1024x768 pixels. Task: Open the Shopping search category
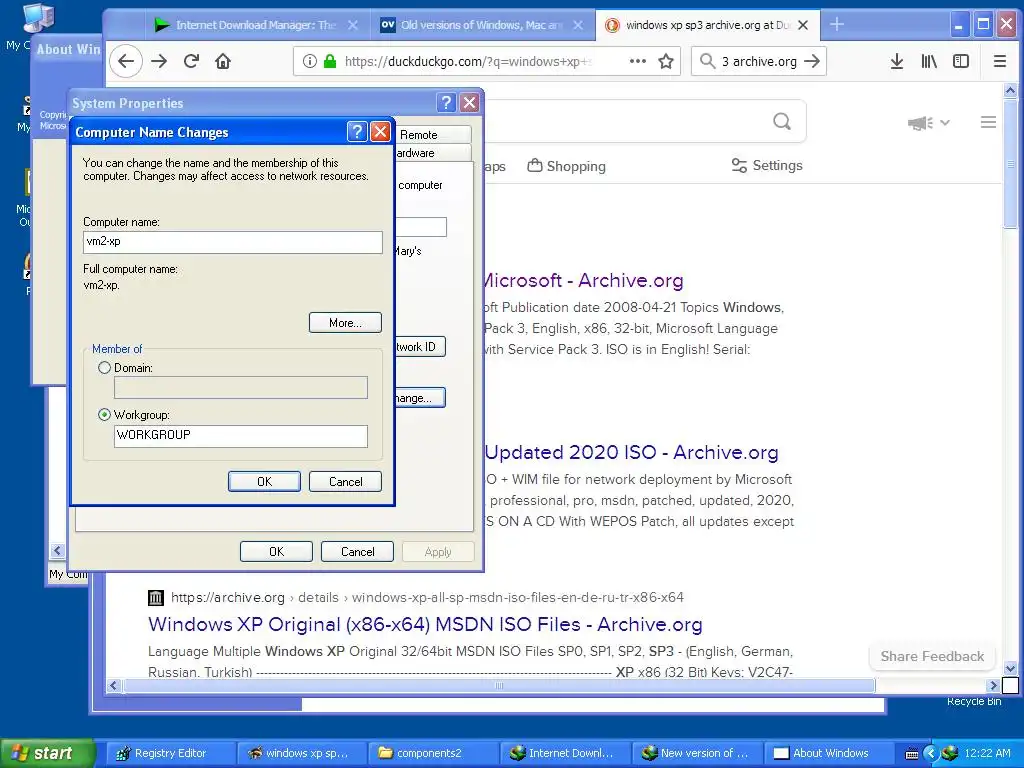coord(567,166)
